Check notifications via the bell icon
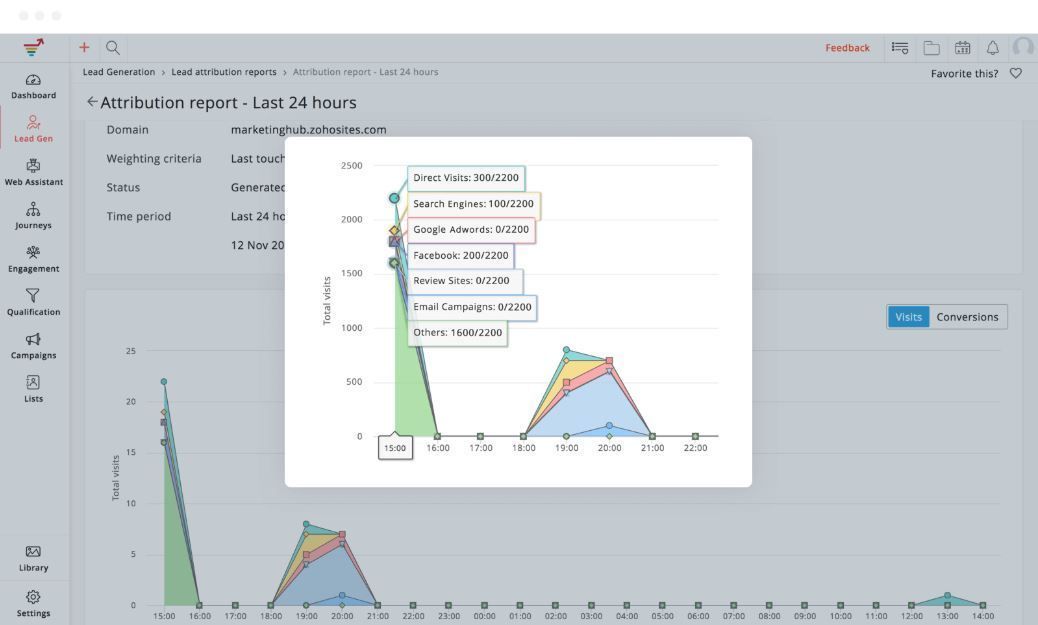 [x=992, y=47]
